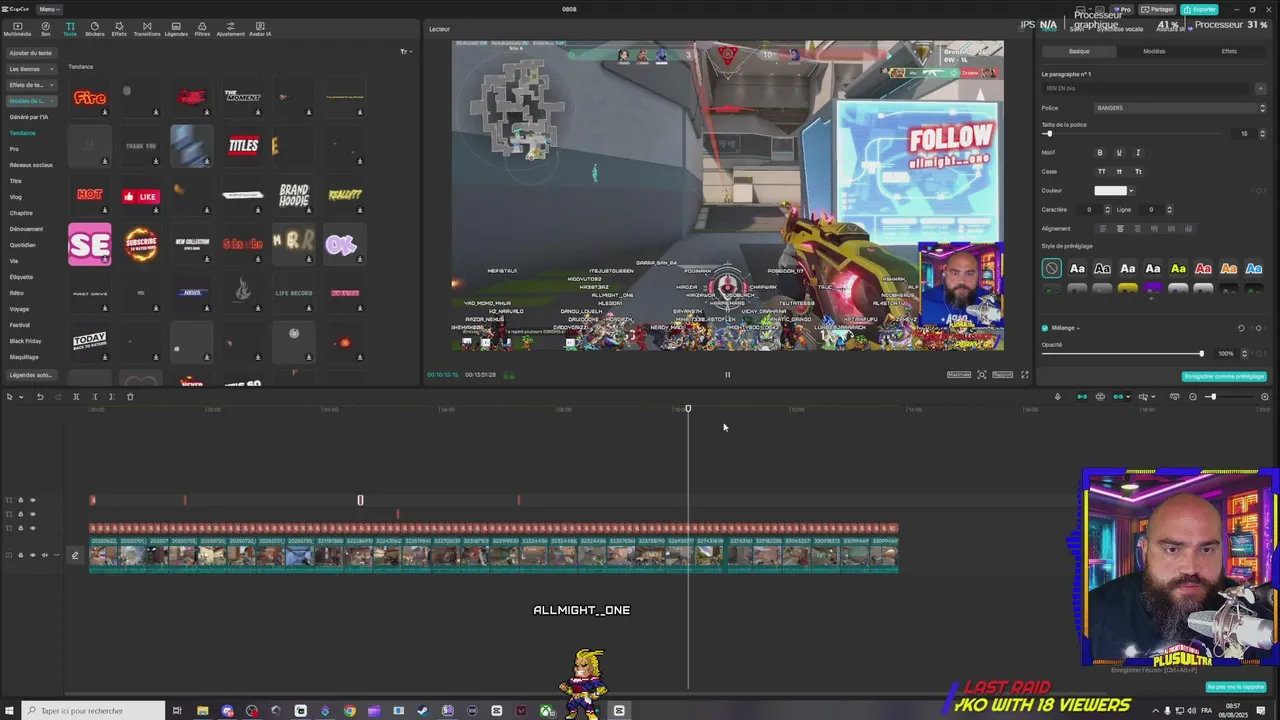
Task: Mute the main video track audio
Action: pyautogui.click(x=44, y=555)
